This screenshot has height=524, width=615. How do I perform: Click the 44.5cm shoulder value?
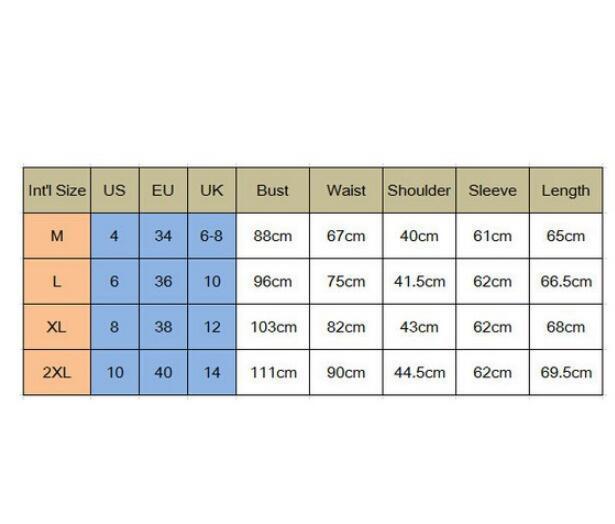419,372
